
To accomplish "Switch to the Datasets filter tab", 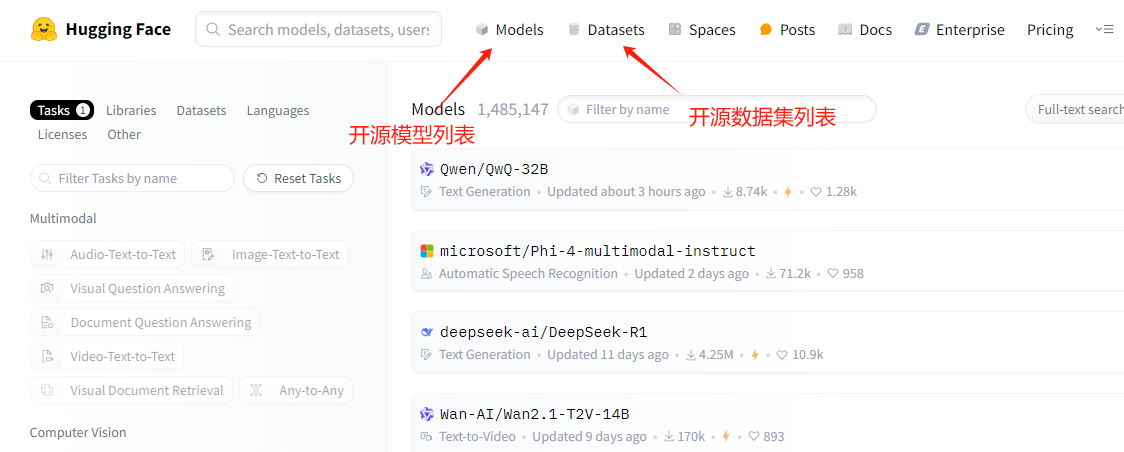I will coord(201,110).
